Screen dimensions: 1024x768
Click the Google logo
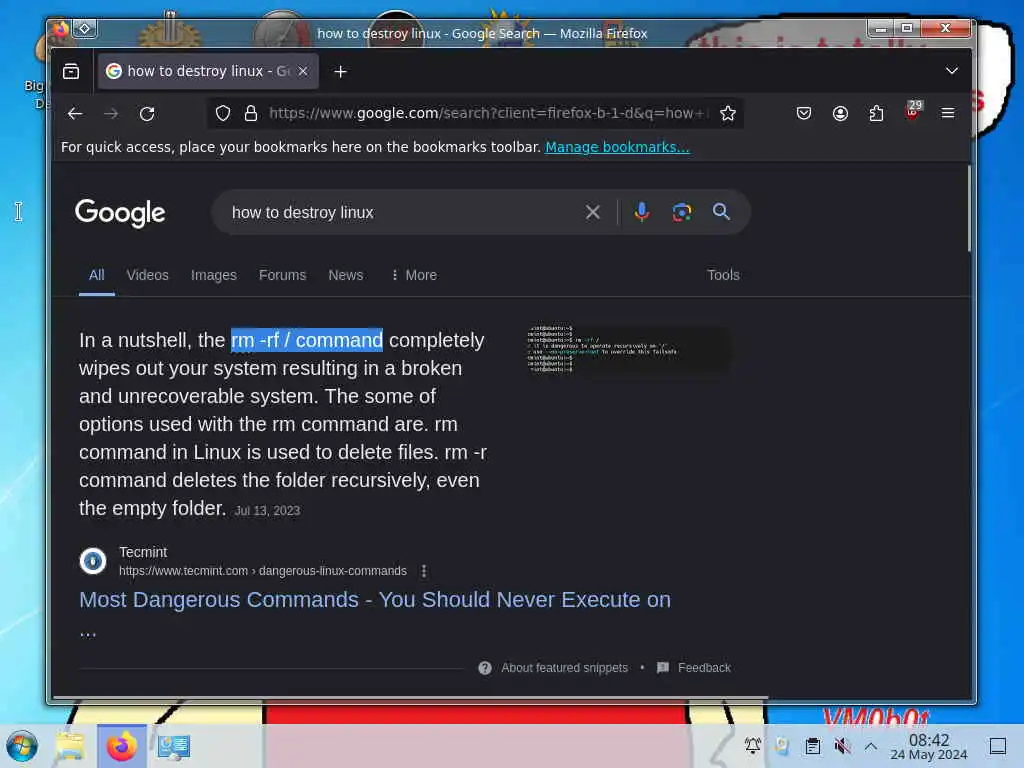click(x=120, y=214)
